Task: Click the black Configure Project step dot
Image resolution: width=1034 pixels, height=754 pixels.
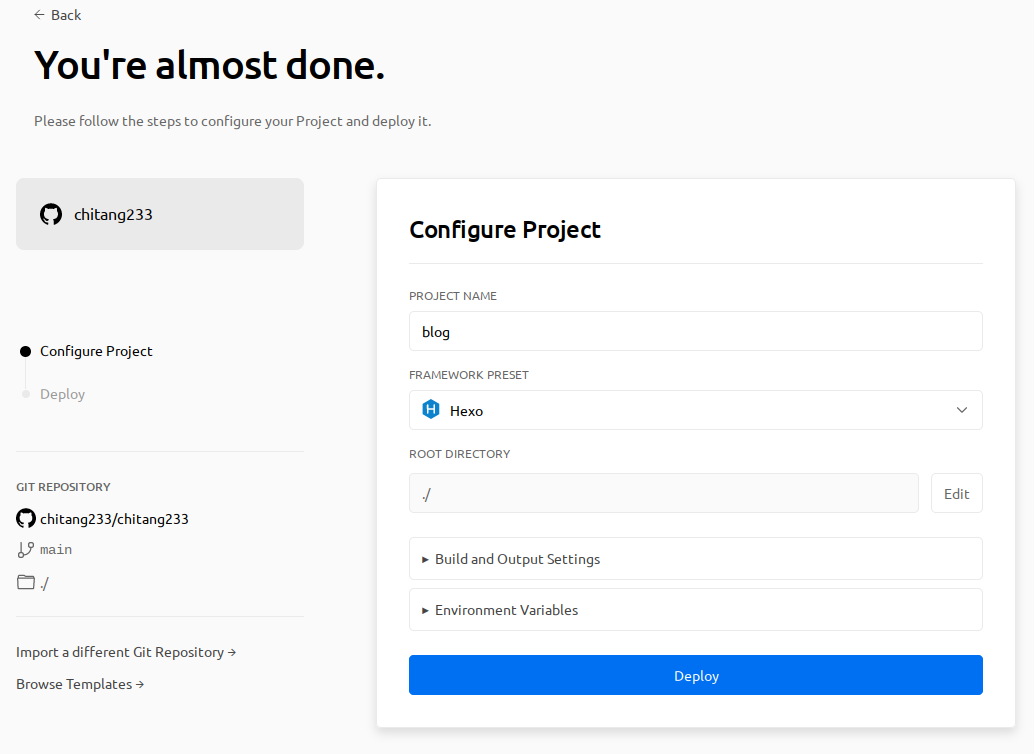Action: [26, 352]
